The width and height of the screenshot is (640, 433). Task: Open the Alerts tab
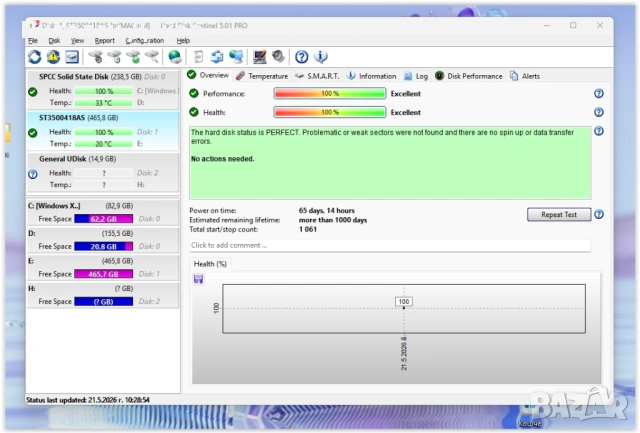[525, 76]
